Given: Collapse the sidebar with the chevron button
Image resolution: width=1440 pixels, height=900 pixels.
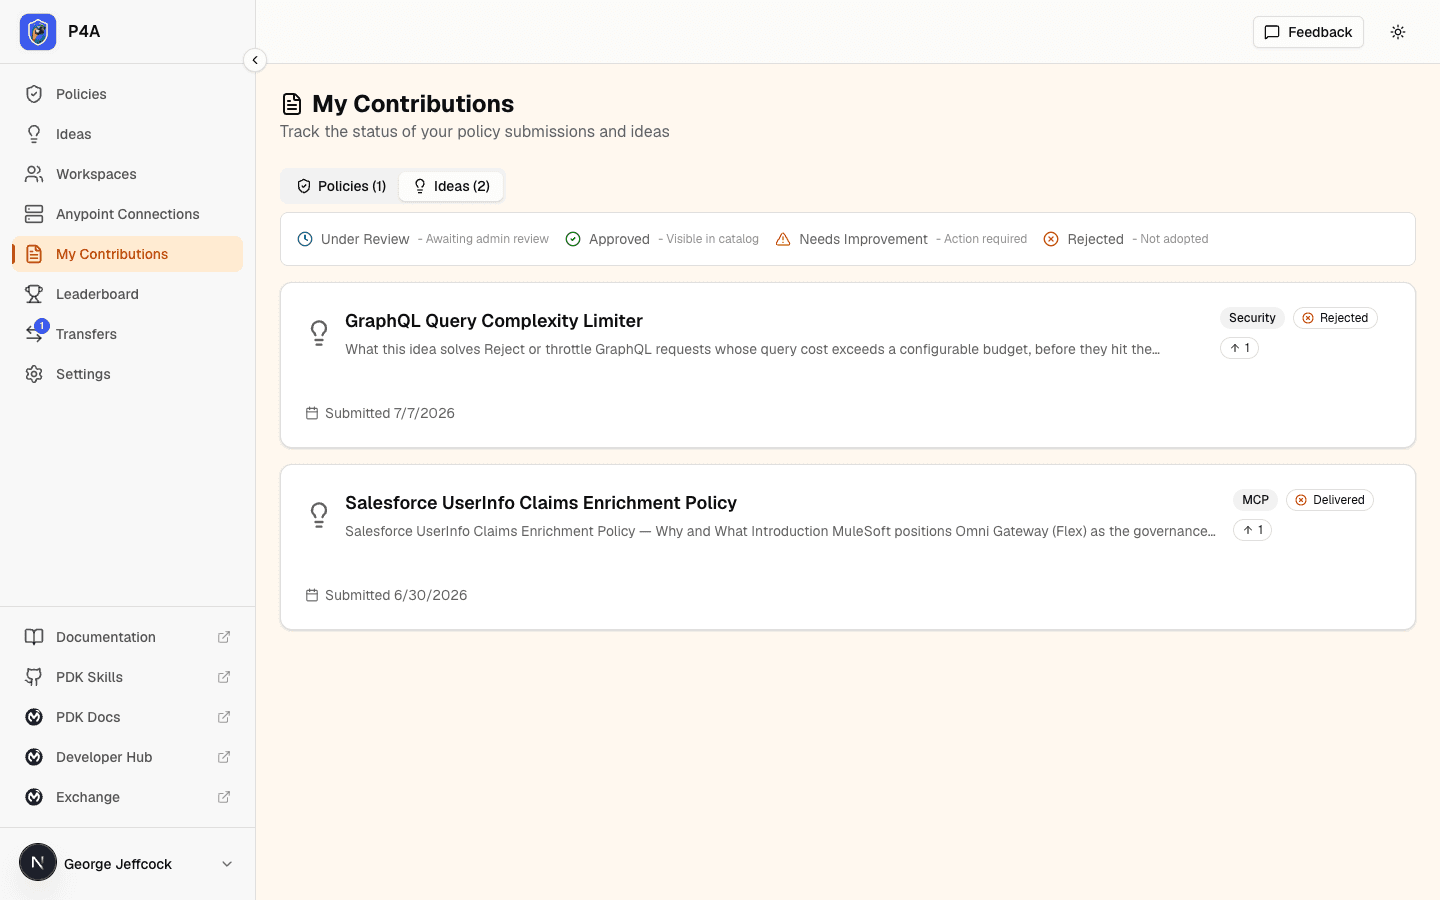Looking at the screenshot, I should coord(255,60).
